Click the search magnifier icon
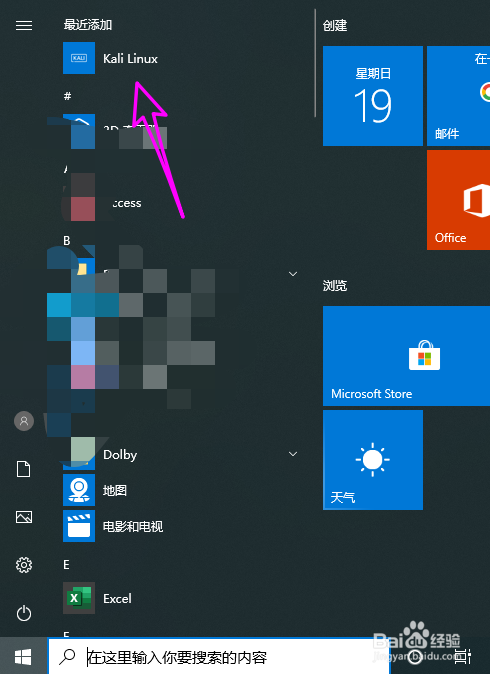The height and width of the screenshot is (674, 490). click(67, 656)
